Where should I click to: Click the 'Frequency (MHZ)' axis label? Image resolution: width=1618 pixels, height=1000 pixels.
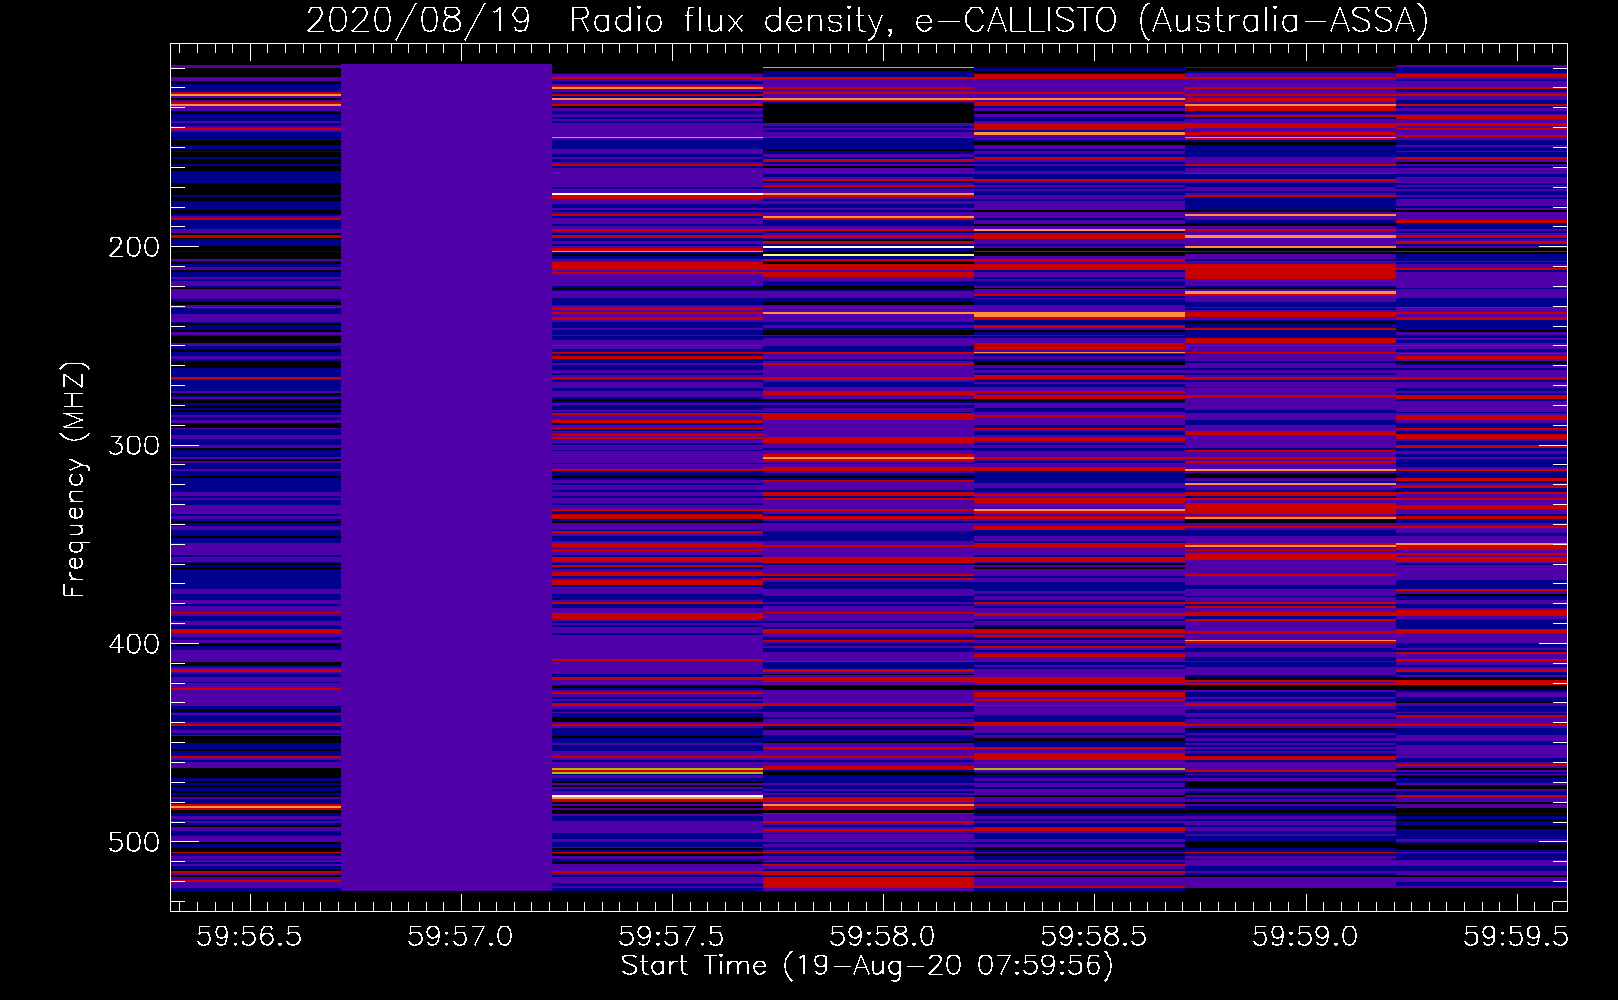point(75,480)
